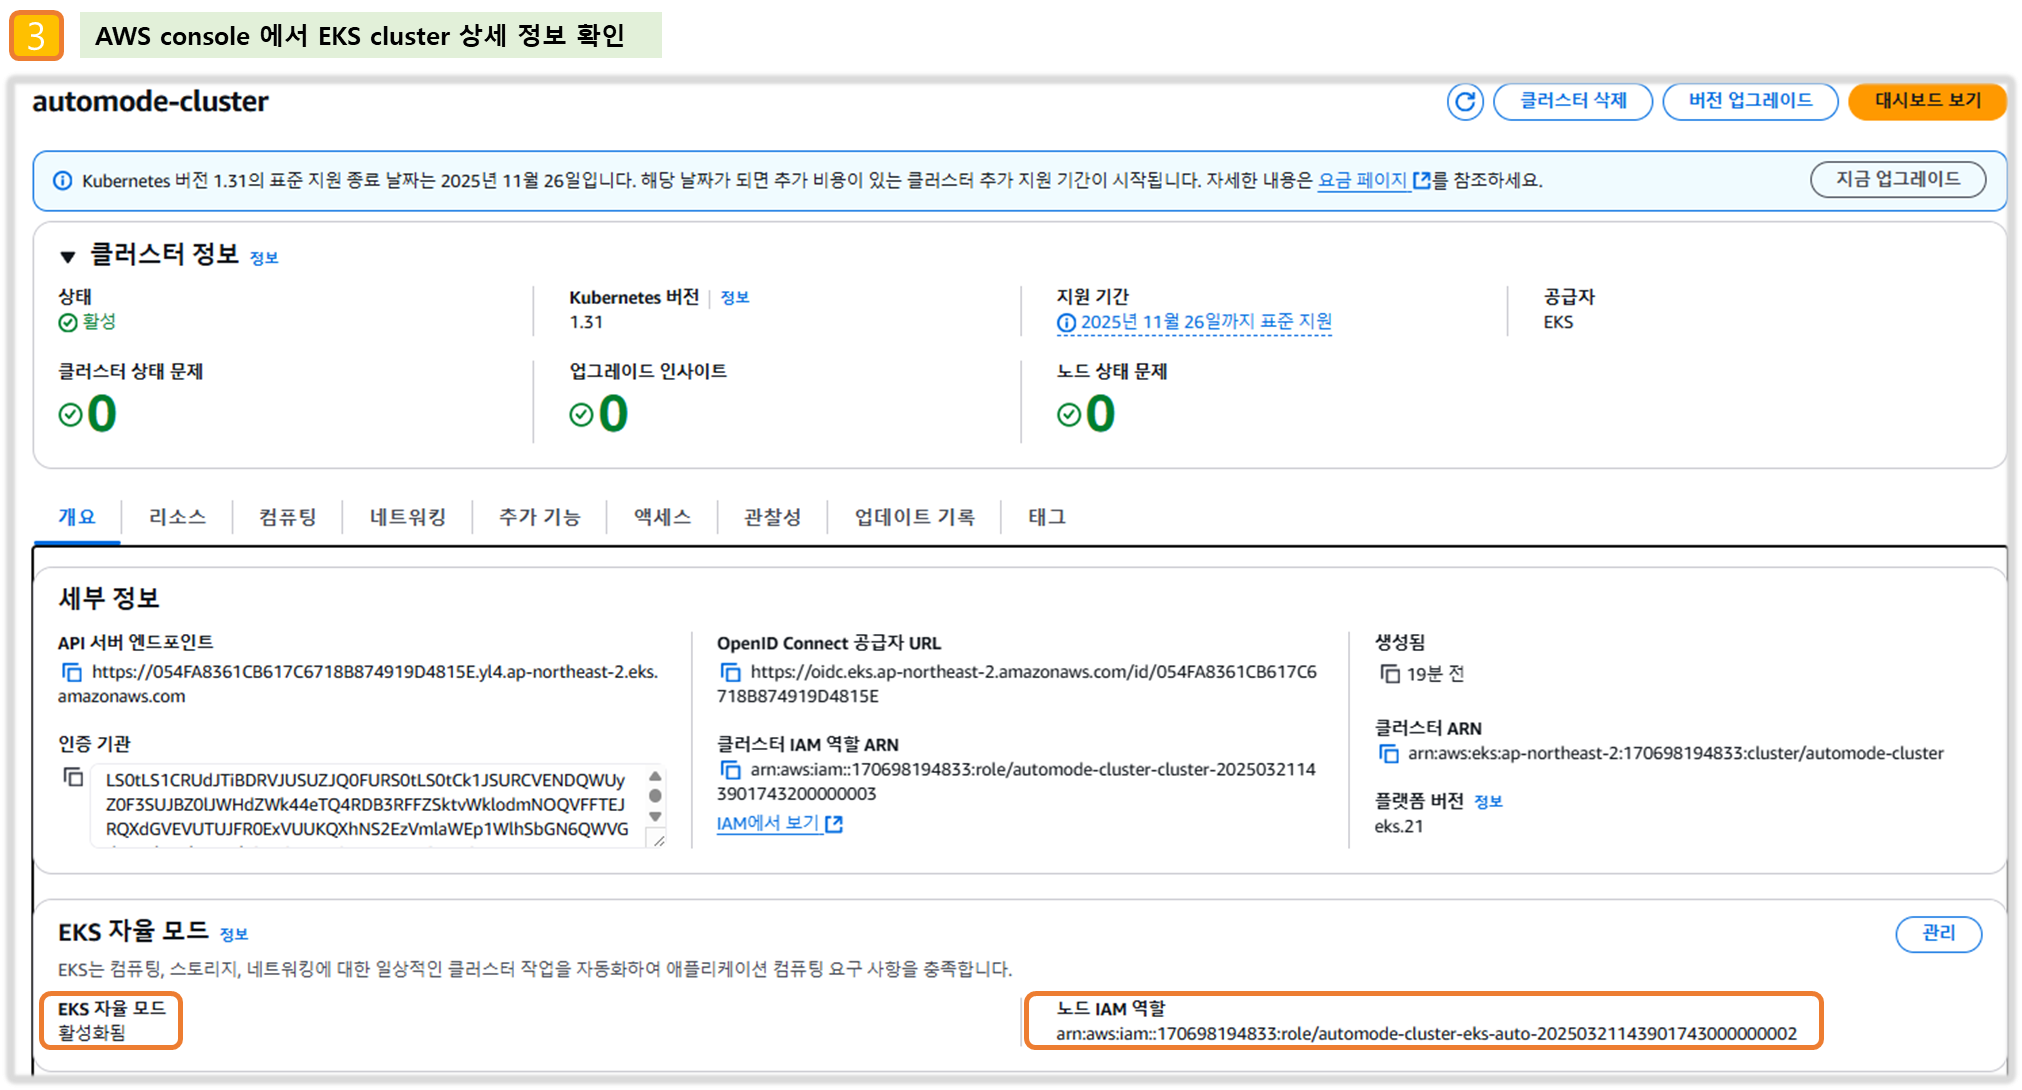
Task: Copy the cluster ARN value
Action: 1389,754
